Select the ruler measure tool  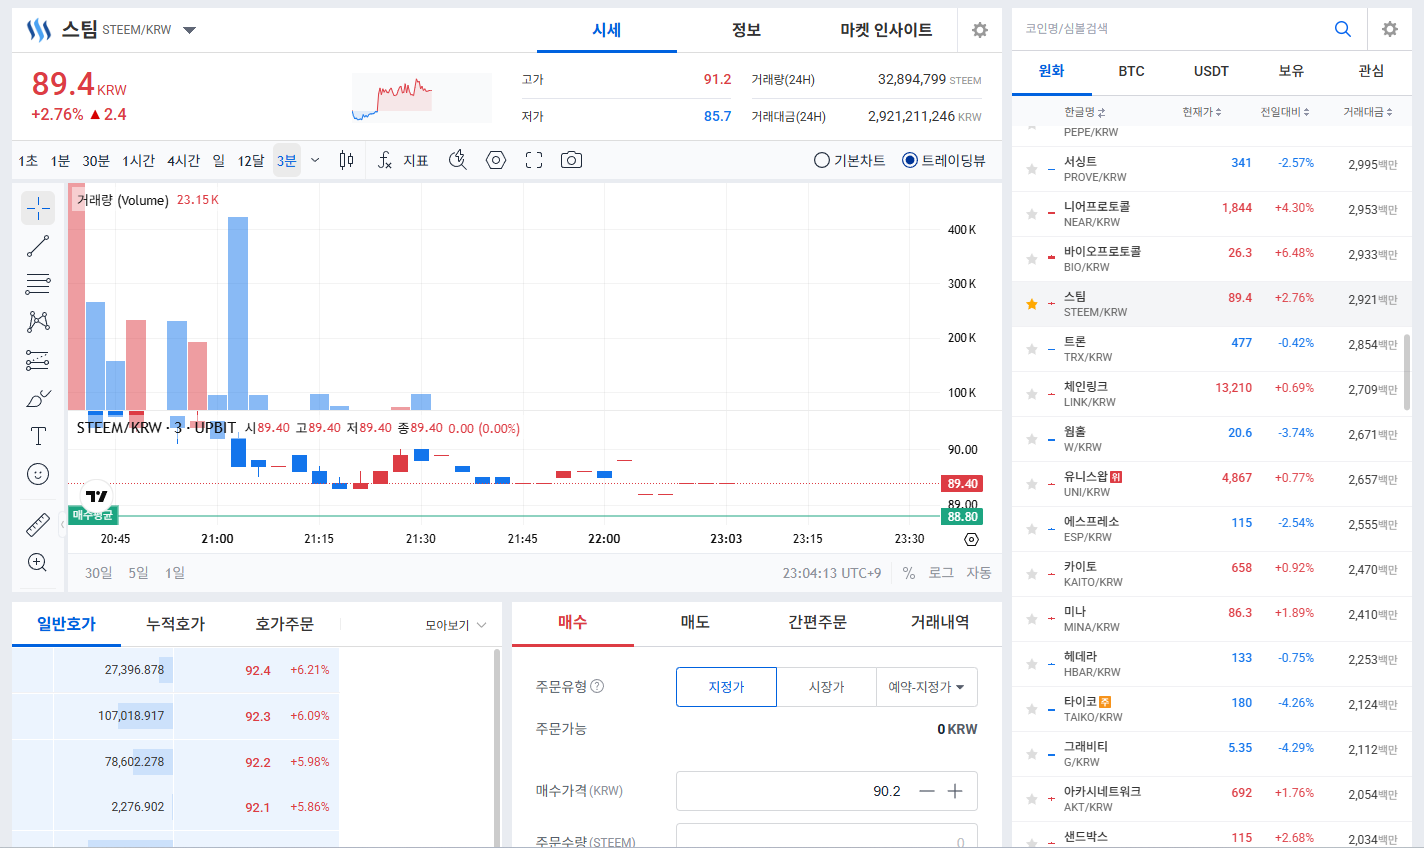point(38,524)
